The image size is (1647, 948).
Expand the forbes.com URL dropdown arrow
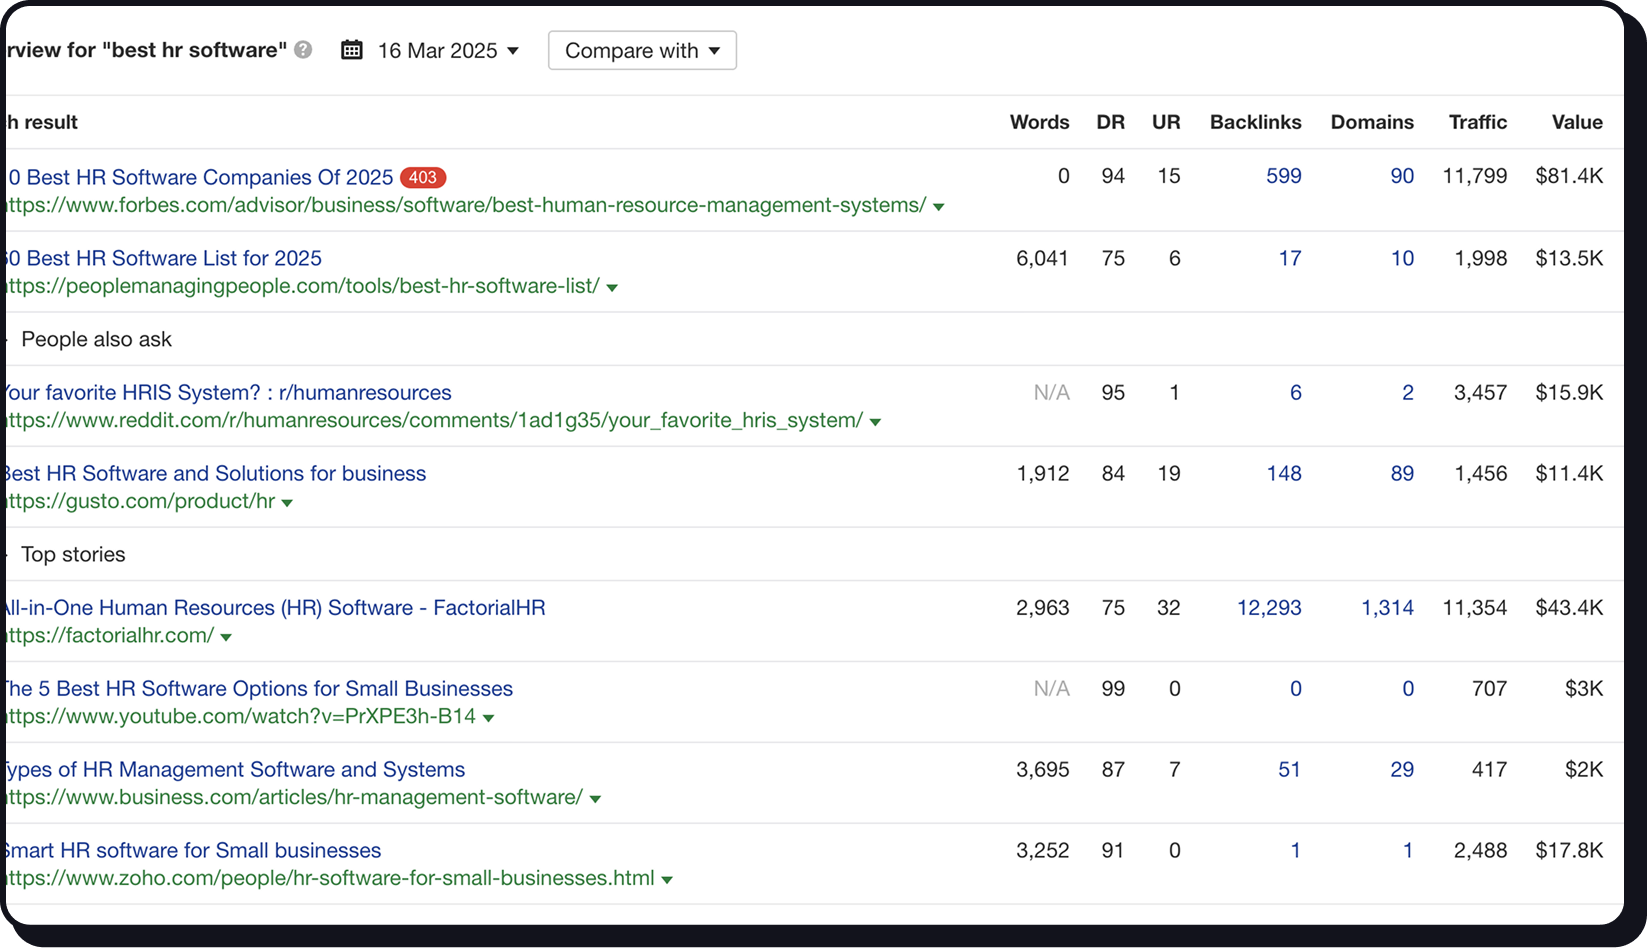(x=938, y=207)
